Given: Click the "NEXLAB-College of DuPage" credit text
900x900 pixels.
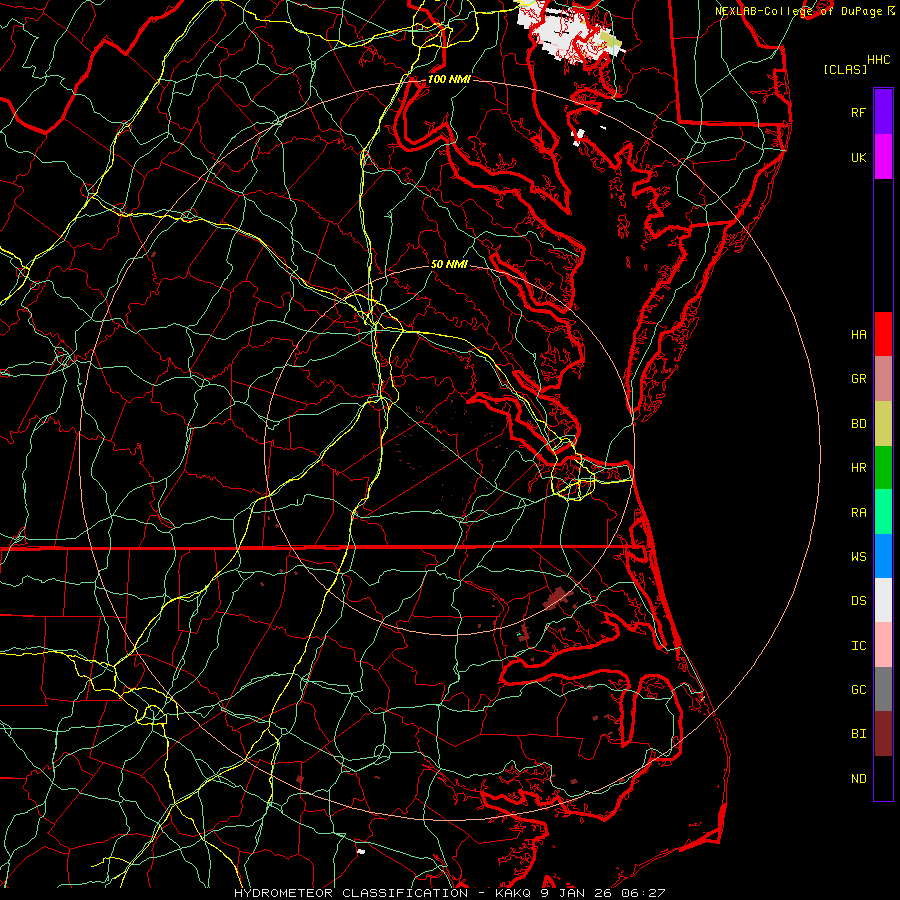Looking at the screenshot, I should click(x=798, y=11).
